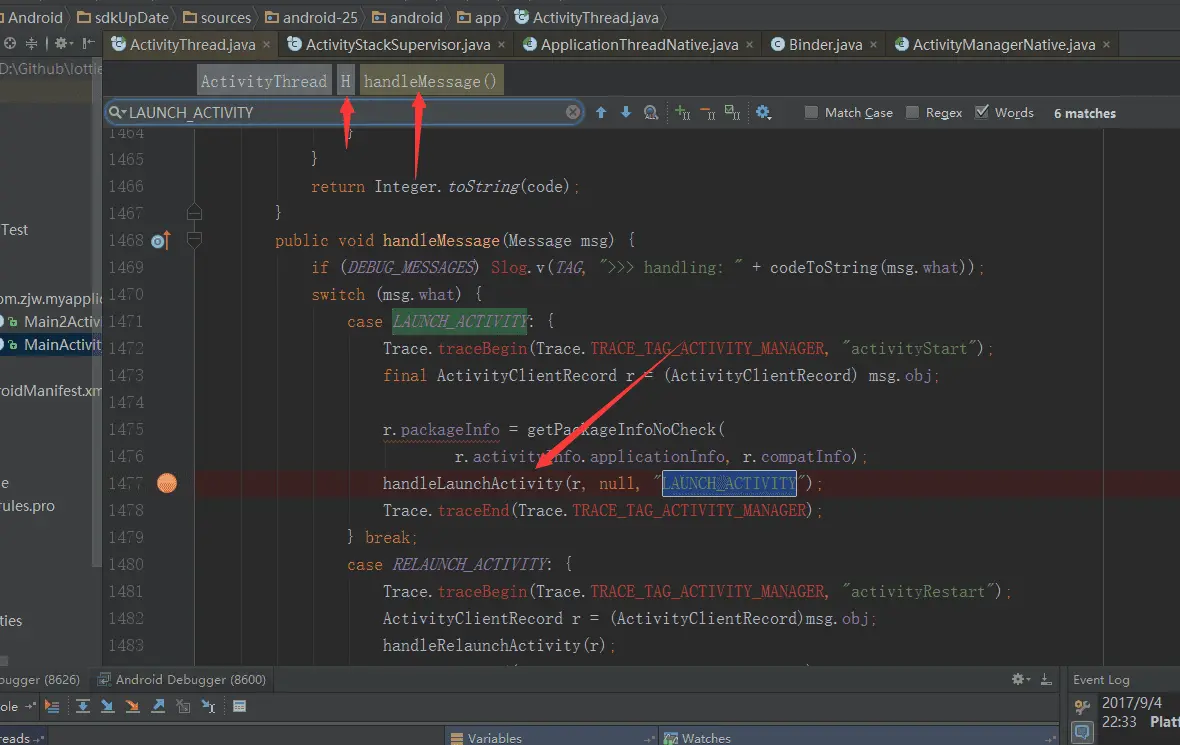
Task: Click collapse all icon in project panel
Action: 32,44
